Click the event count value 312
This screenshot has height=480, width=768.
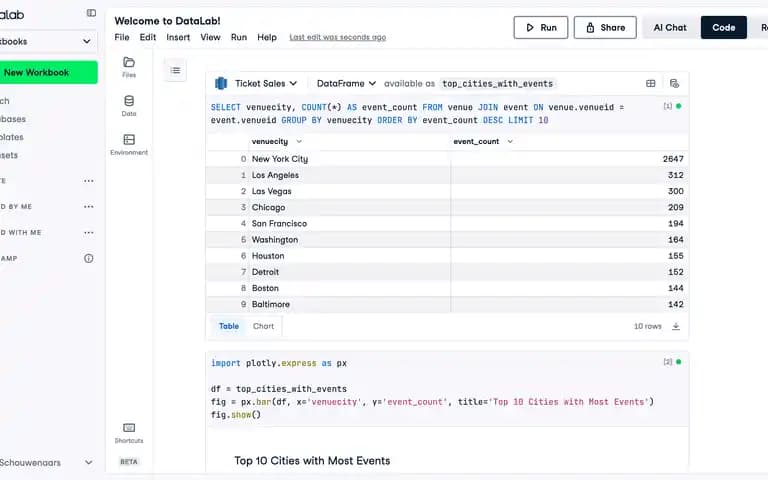click(675, 175)
